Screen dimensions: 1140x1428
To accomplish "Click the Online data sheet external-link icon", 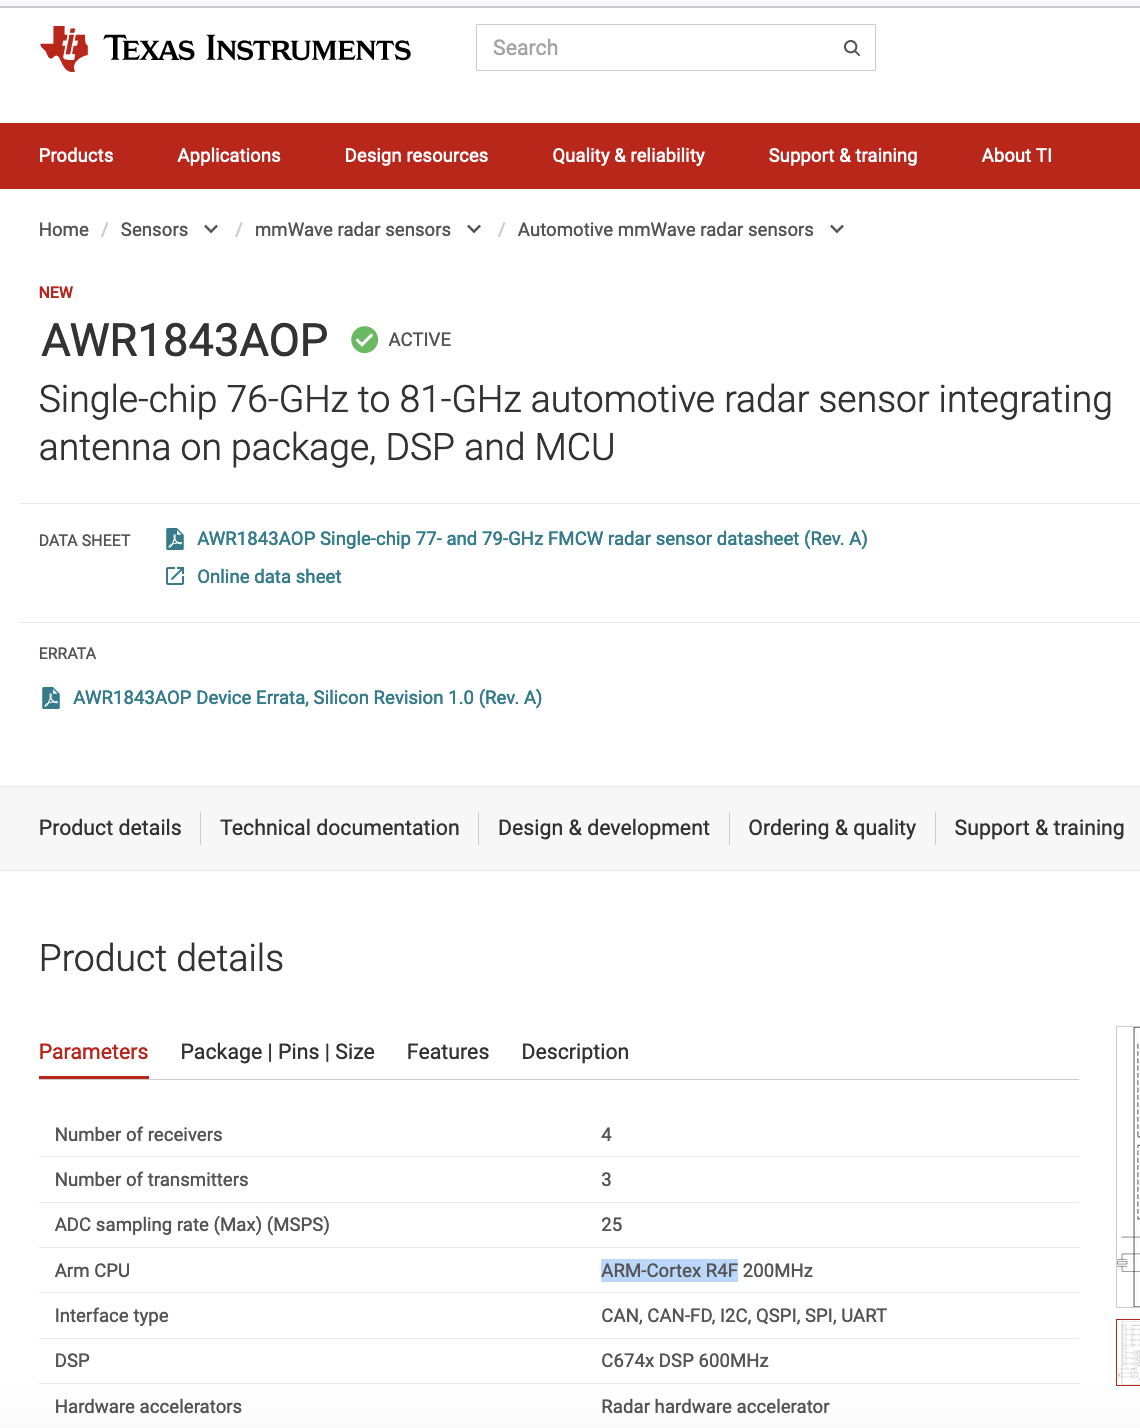I will (175, 577).
